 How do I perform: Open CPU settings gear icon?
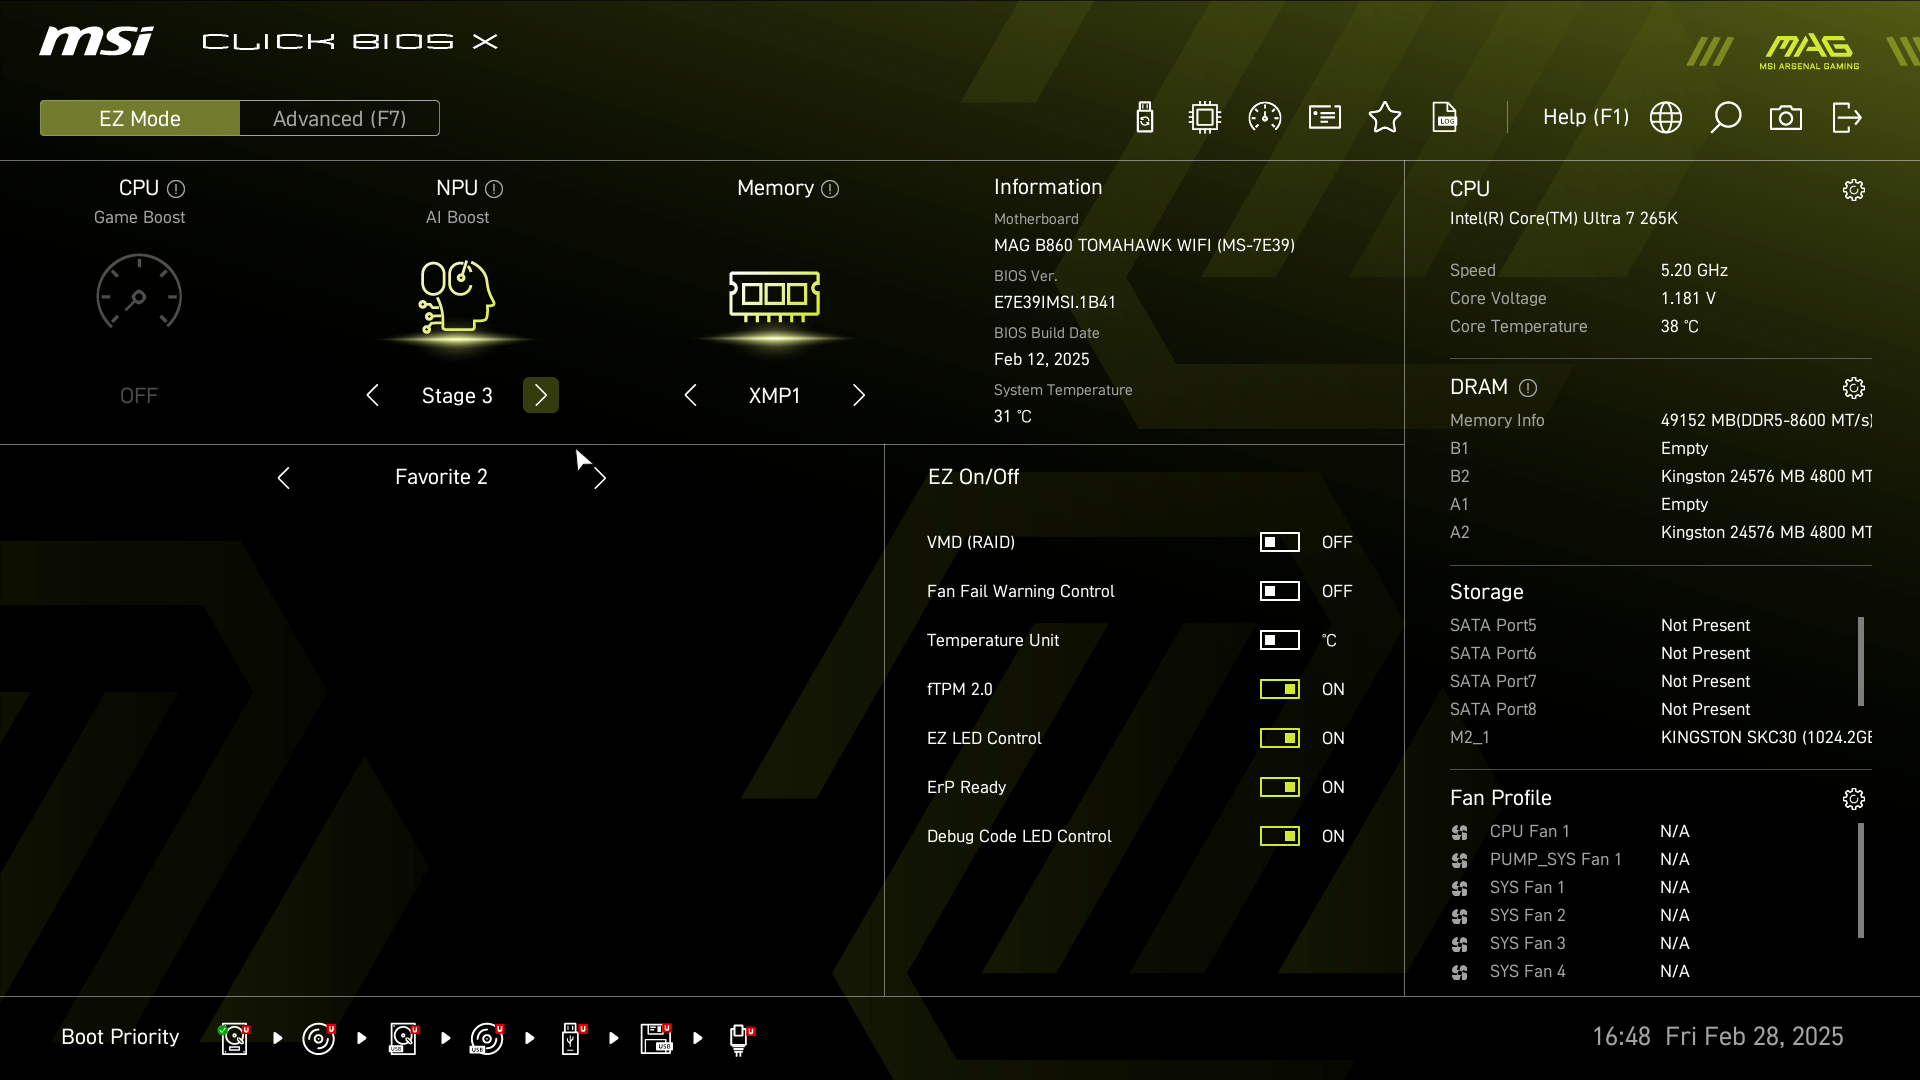[1854, 190]
